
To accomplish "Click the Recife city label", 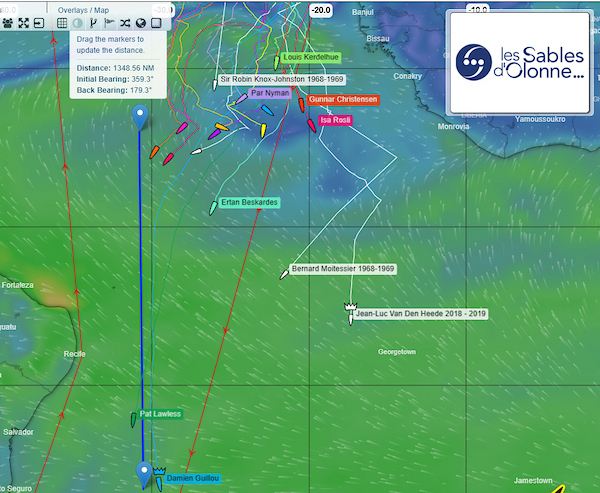I will tap(74, 354).
